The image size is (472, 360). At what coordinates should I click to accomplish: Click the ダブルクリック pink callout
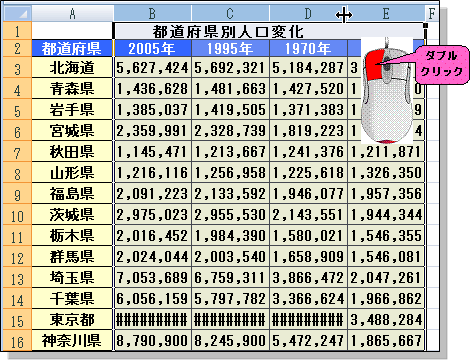point(442,64)
